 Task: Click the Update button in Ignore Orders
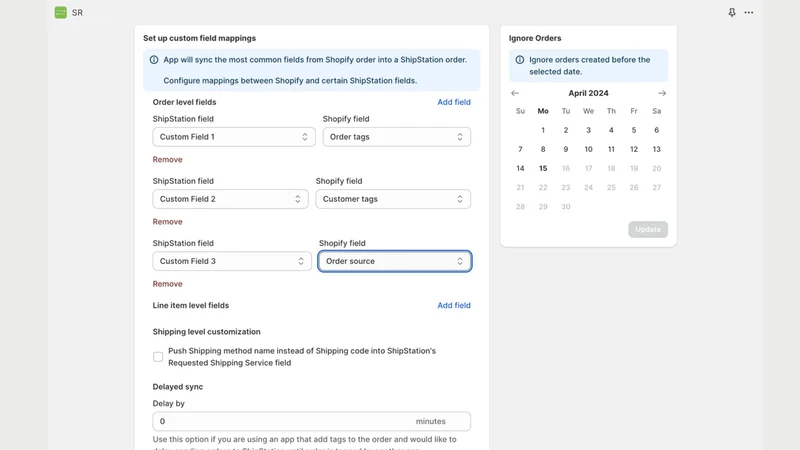click(x=648, y=229)
